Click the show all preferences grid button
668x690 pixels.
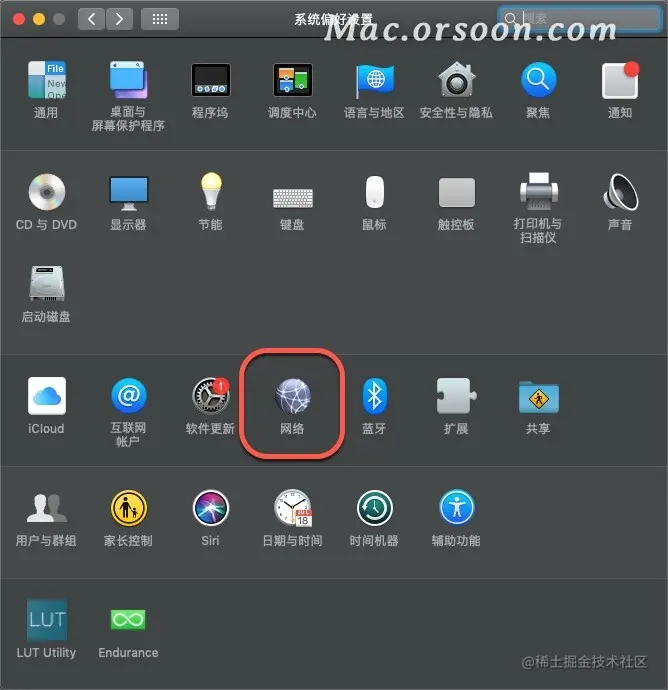(x=160, y=19)
